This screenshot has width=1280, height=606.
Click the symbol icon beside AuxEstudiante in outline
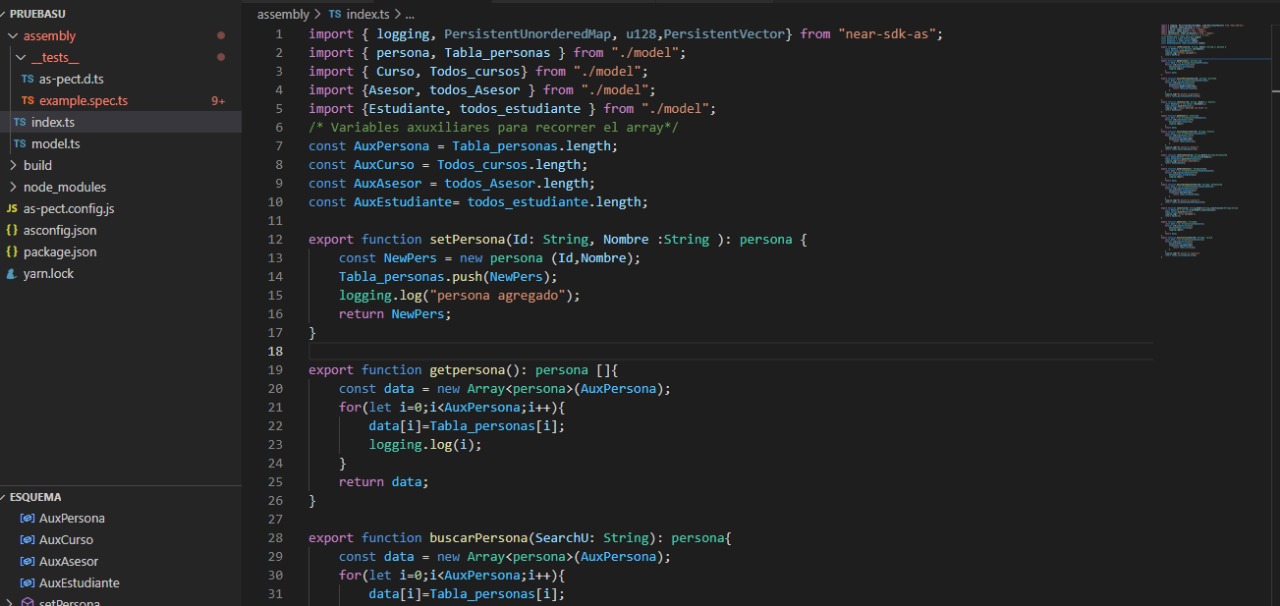(28, 583)
